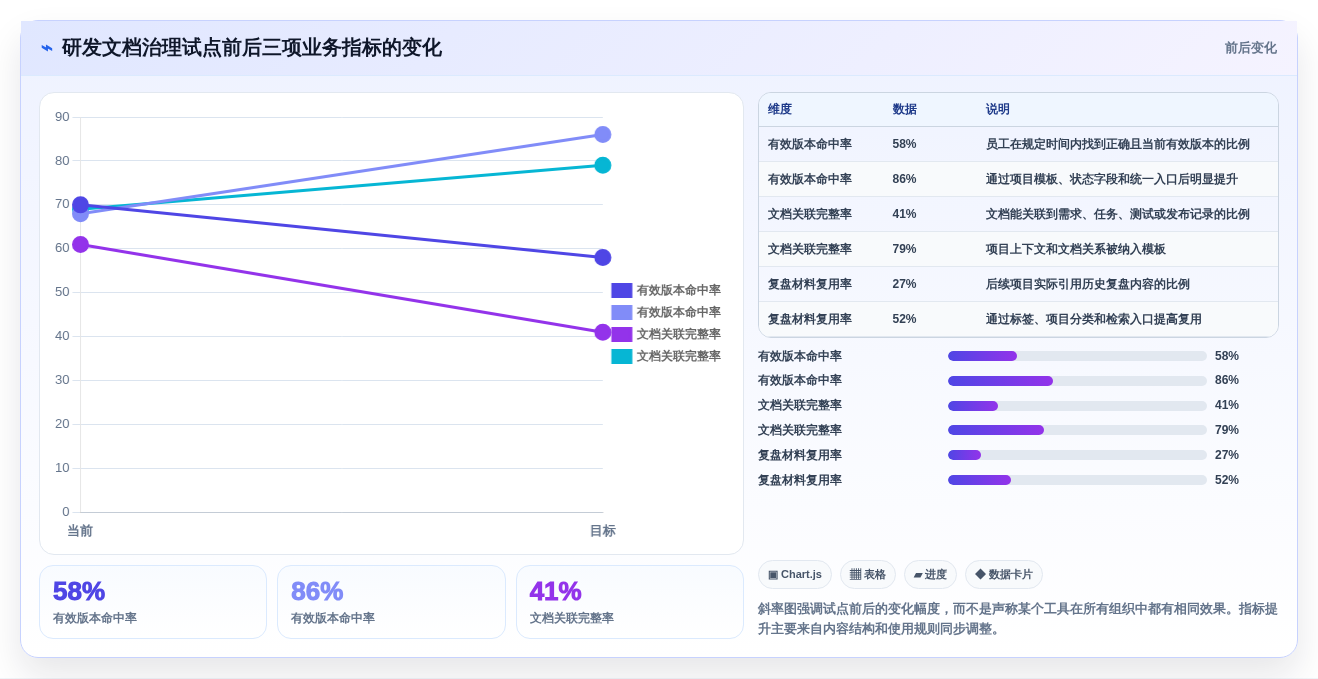Toggle the cyan 文档关联完整率 legend swatch
The width and height of the screenshot is (1318, 679).
point(622,356)
